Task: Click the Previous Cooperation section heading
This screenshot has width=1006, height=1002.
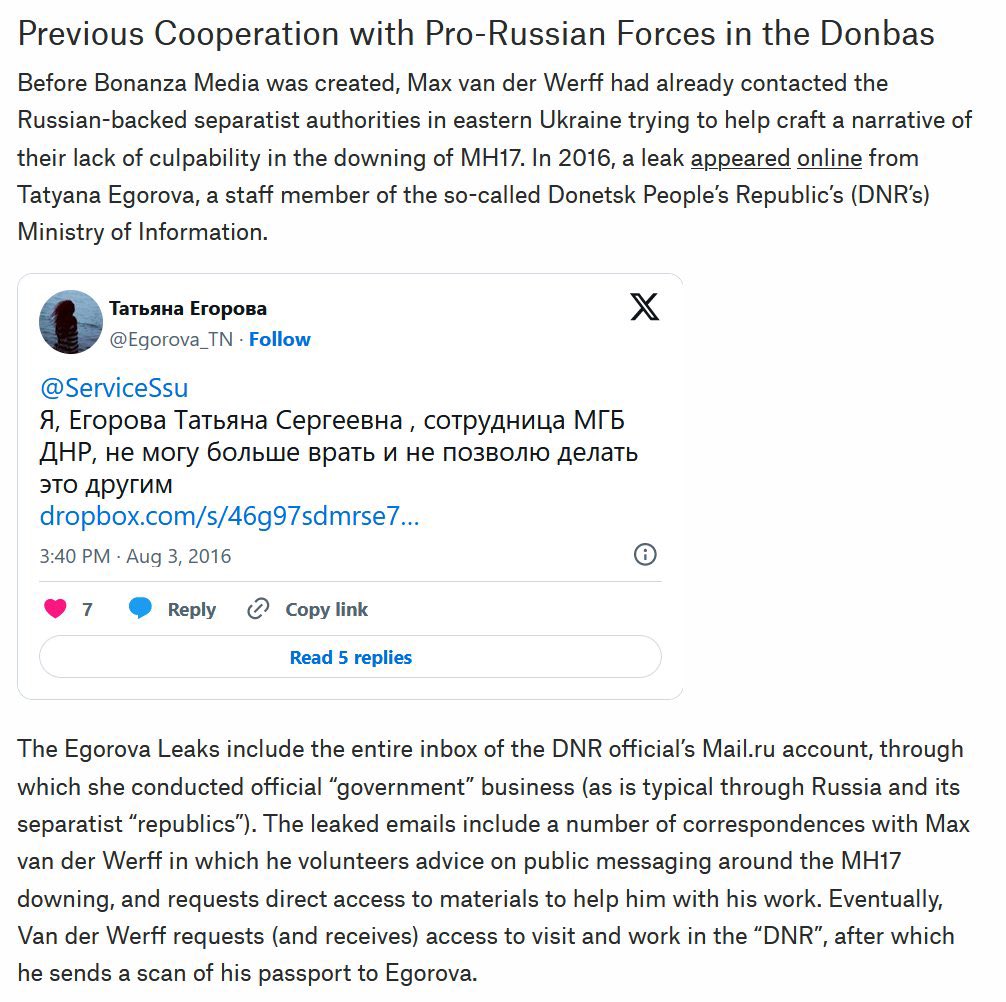Action: (x=475, y=33)
